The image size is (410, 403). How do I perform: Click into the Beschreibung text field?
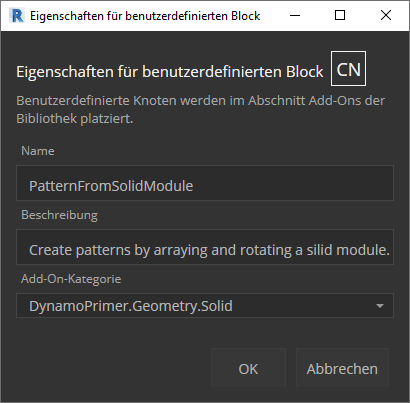pos(205,247)
